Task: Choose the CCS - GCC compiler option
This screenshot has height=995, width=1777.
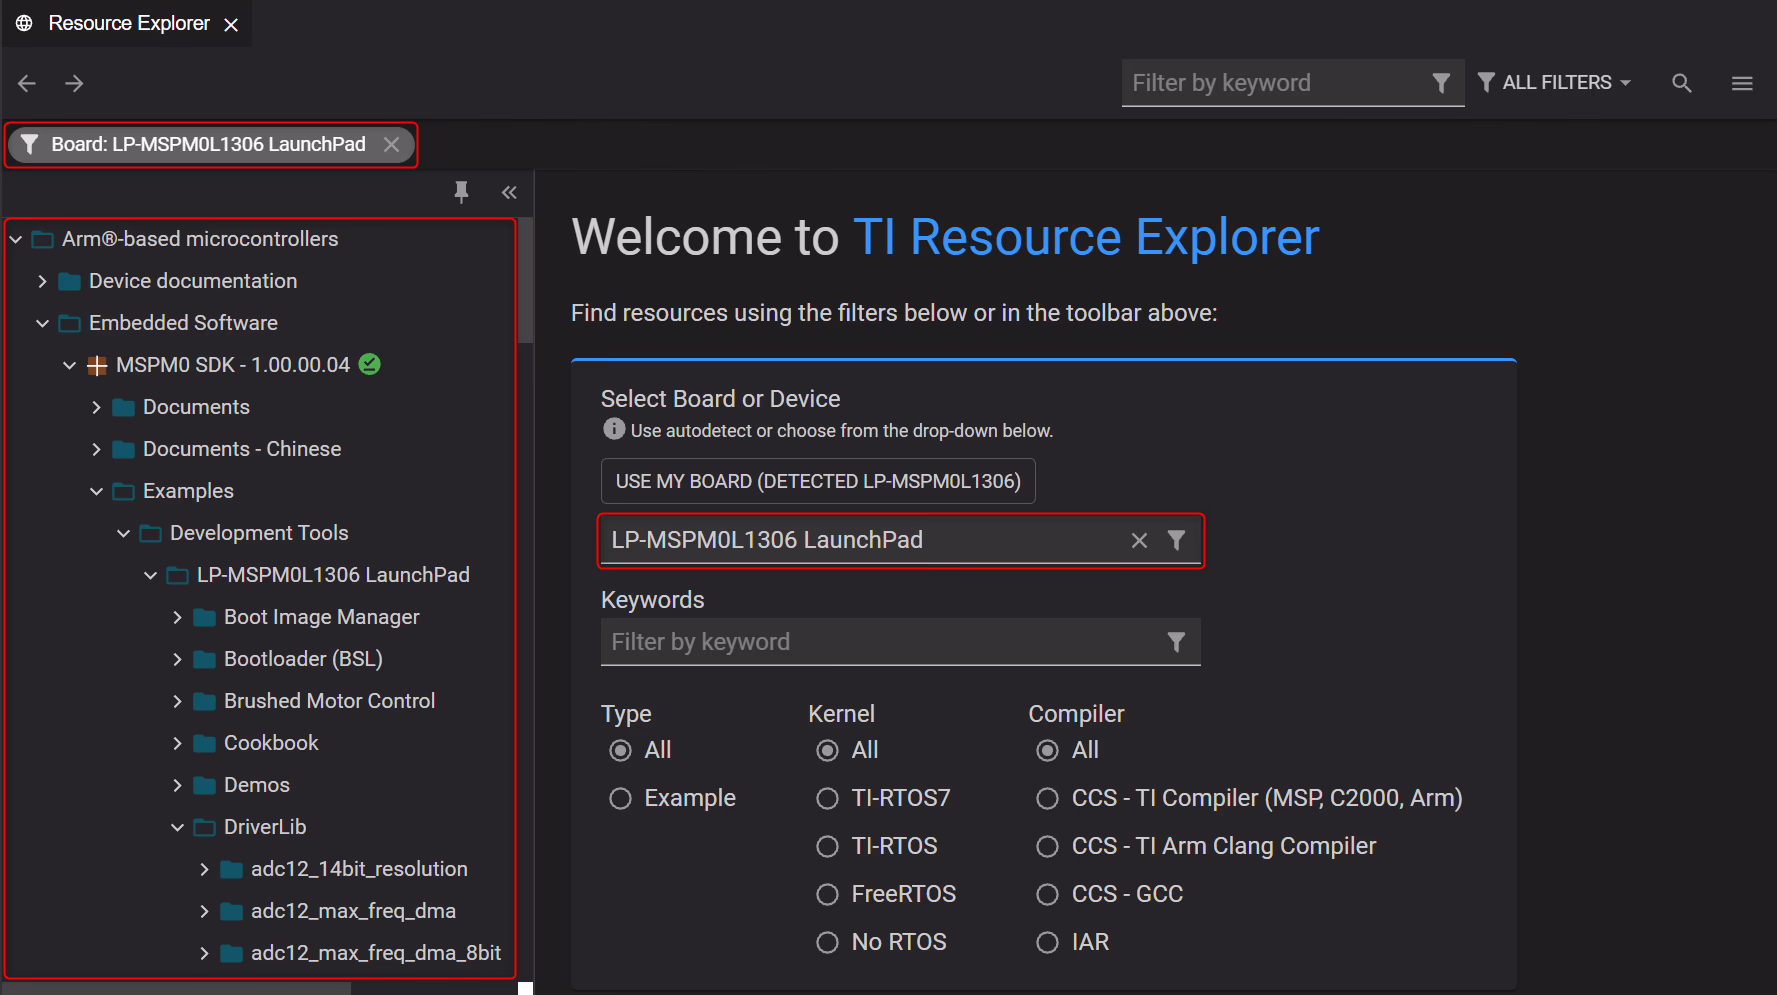Action: (1047, 894)
